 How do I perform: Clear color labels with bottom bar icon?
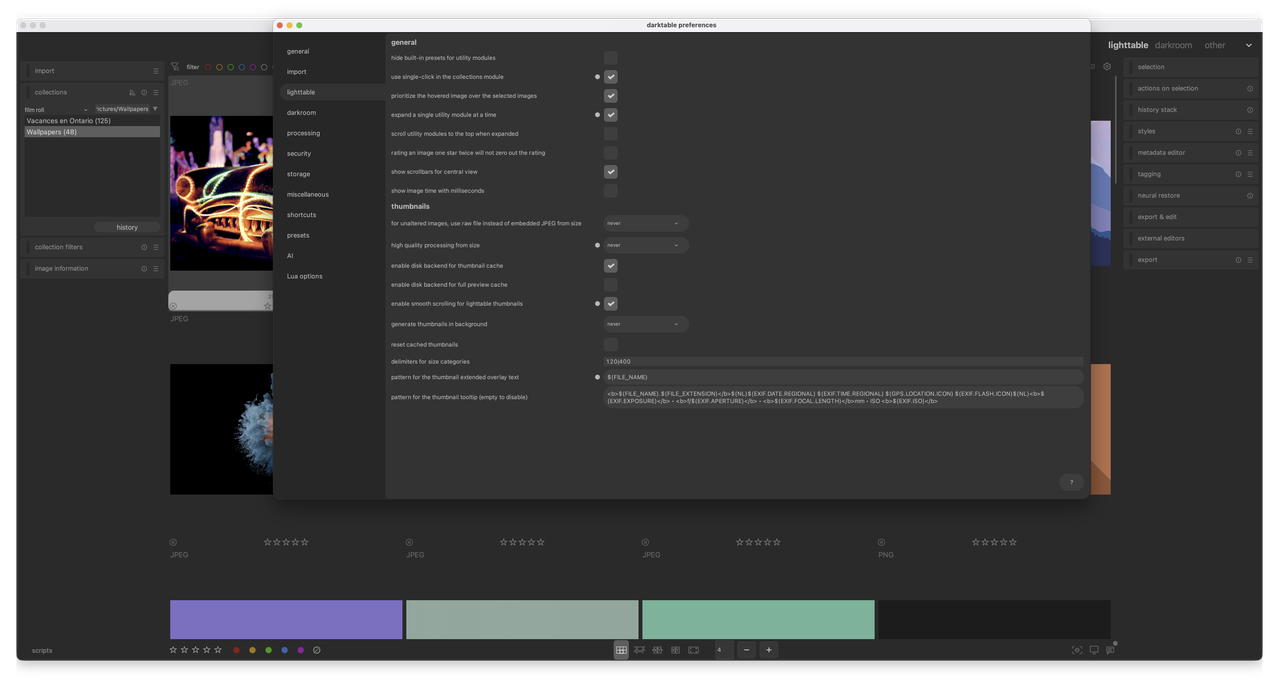tap(317, 650)
